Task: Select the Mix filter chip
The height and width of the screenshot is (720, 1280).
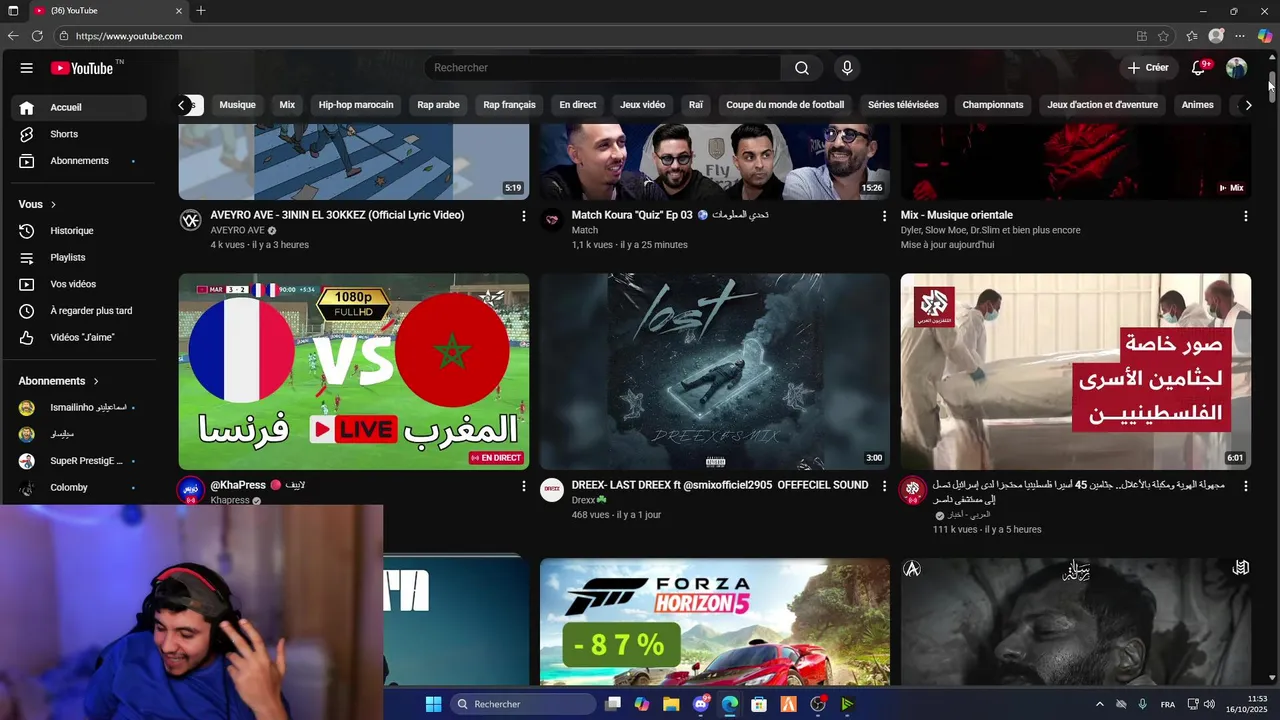Action: tap(287, 105)
